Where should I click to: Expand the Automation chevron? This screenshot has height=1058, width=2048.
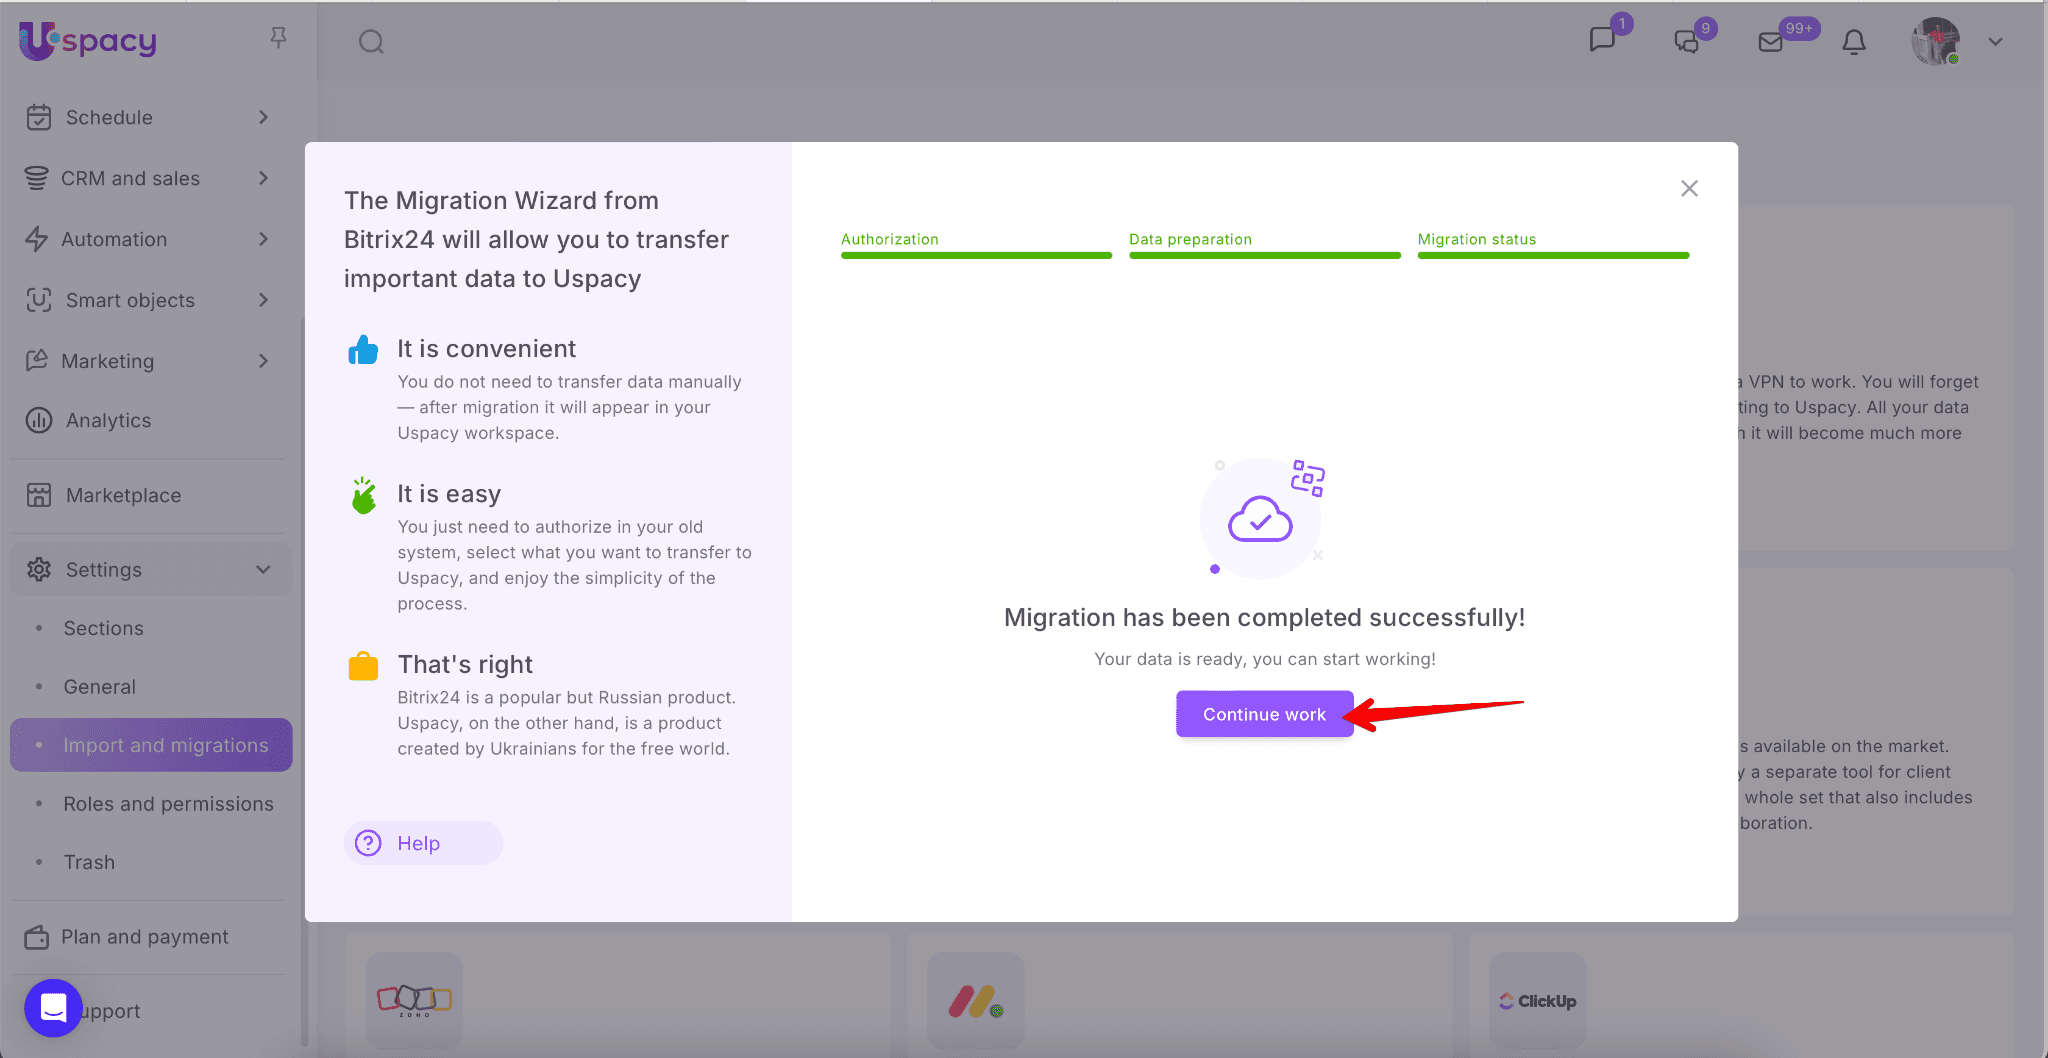(263, 239)
